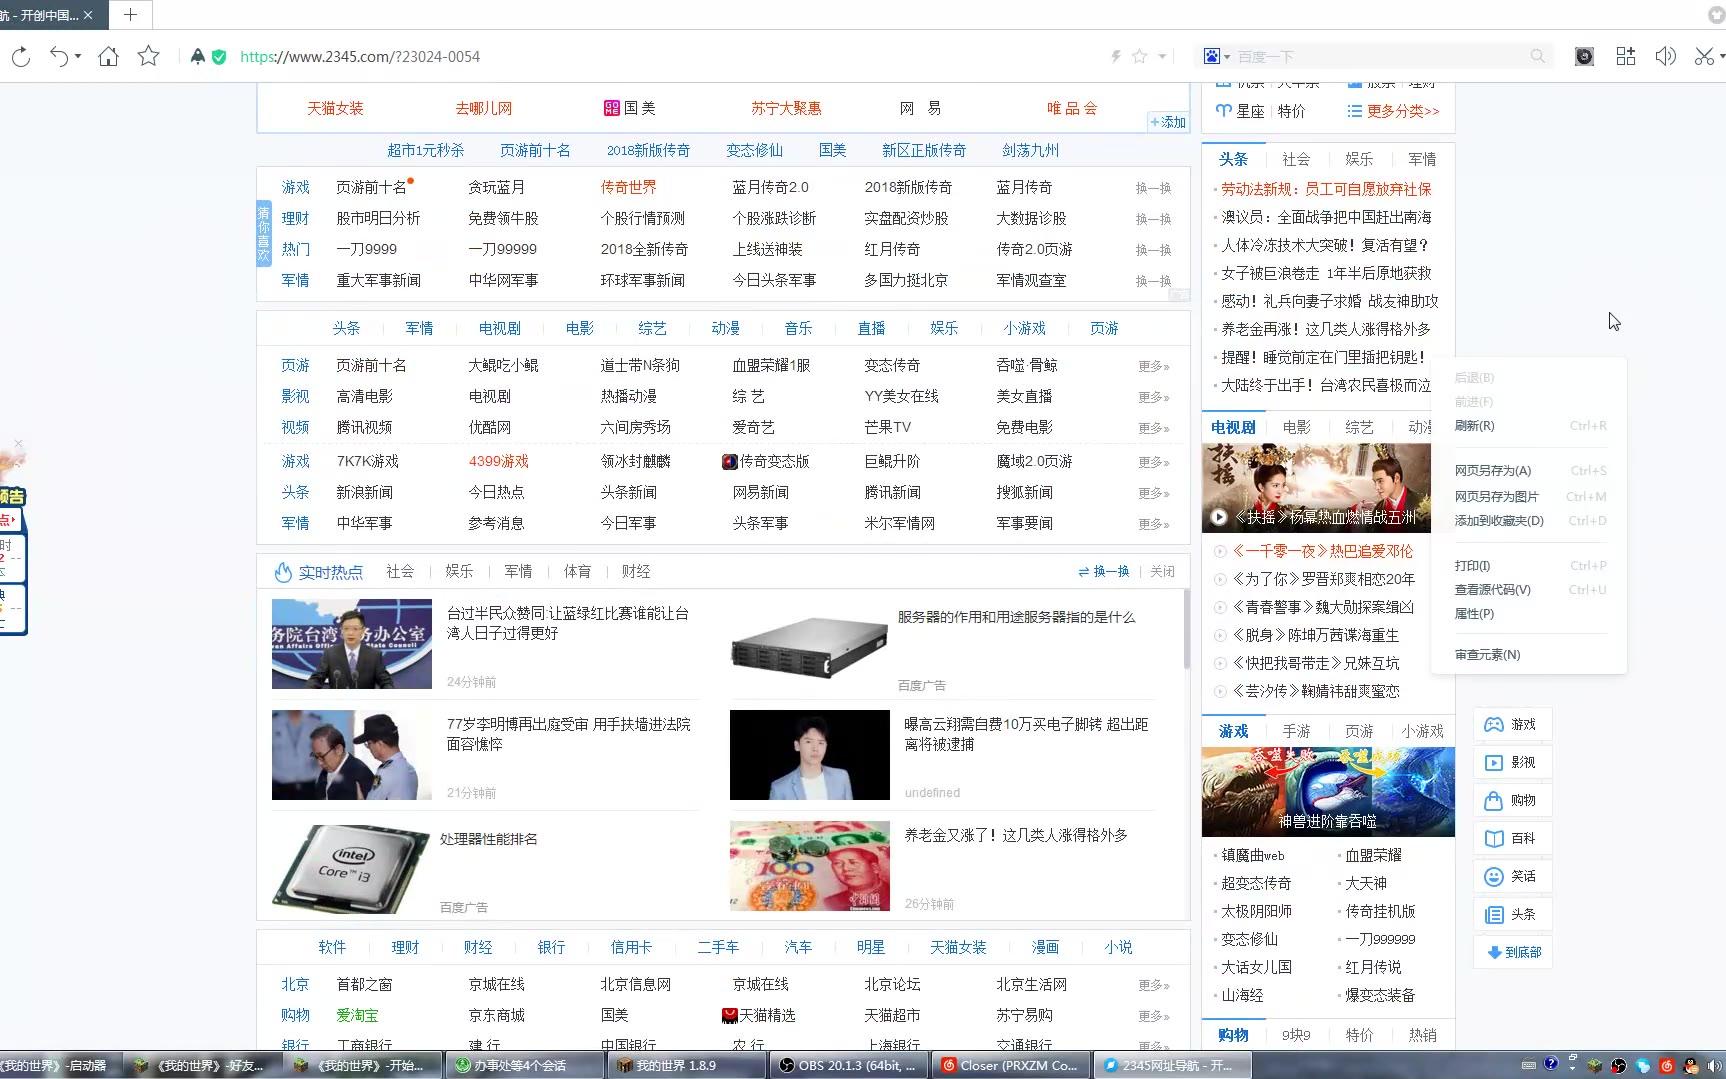Select 财经 in the 实时热点 tabs
This screenshot has height=1079, width=1726.
coord(636,571)
